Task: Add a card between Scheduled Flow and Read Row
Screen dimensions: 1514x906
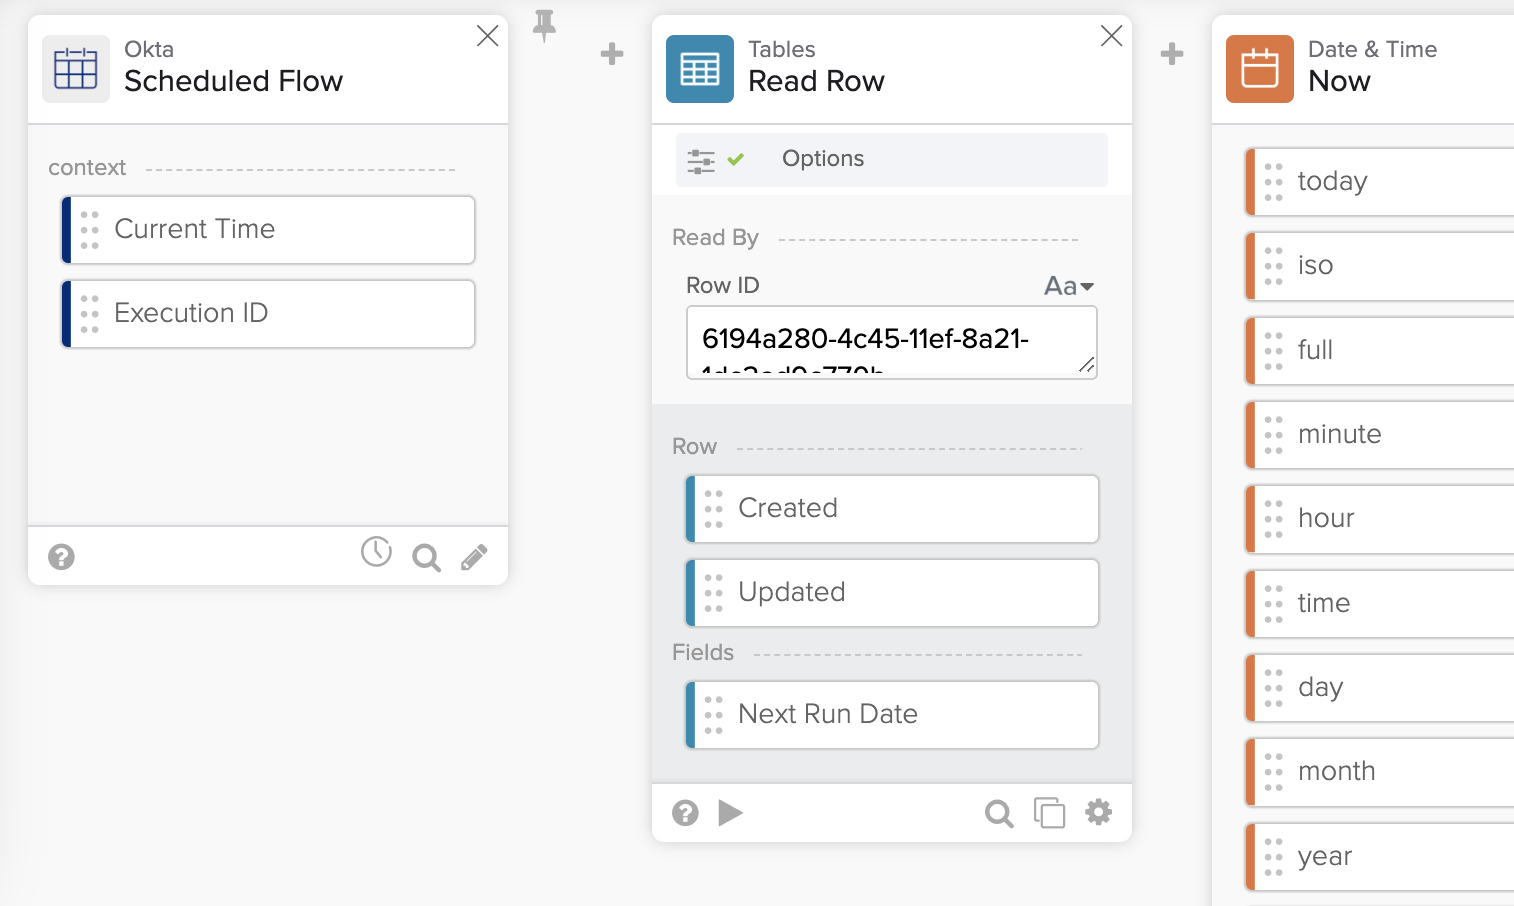Action: [611, 54]
